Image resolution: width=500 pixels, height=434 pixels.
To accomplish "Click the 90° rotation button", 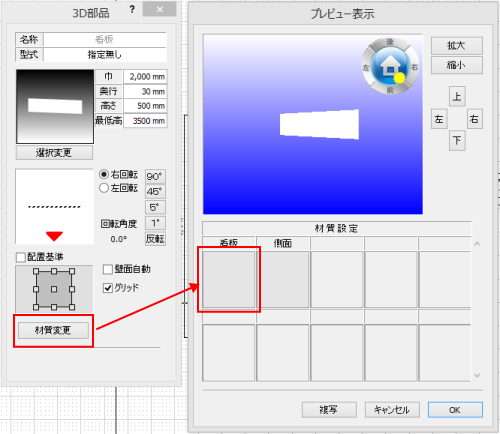I will [155, 176].
